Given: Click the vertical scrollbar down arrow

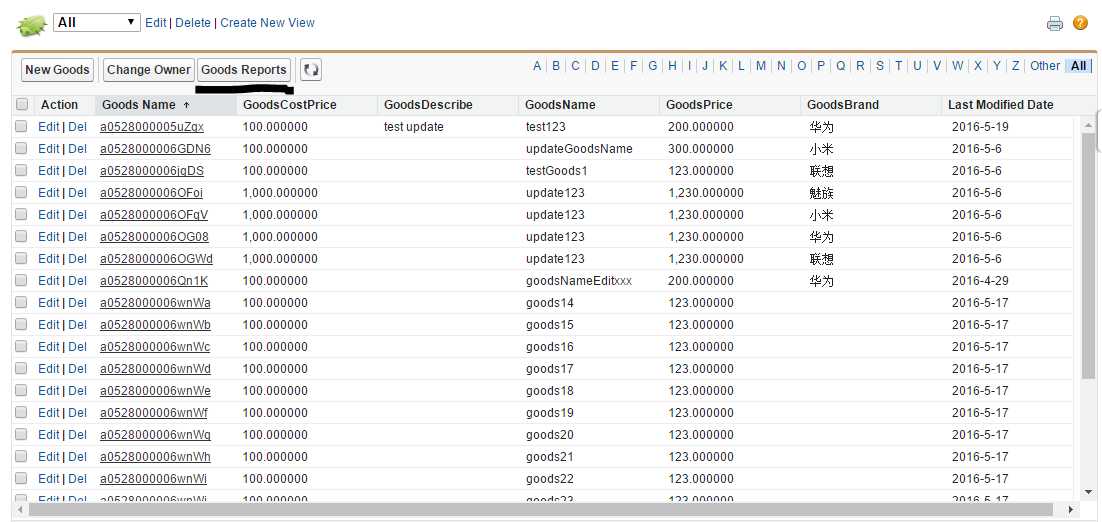Looking at the screenshot, I should click(x=1089, y=492).
